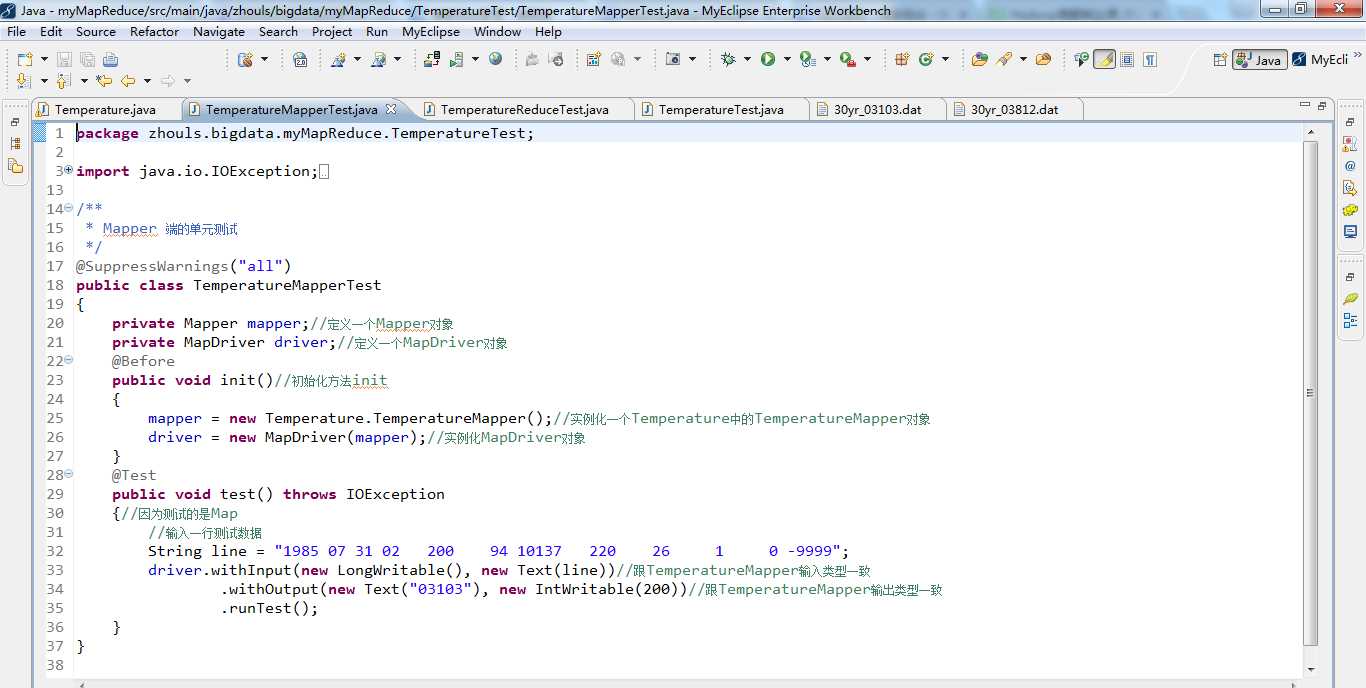1366x688 pixels.
Task: Click the class name TemperatureMapperTest in code
Action: click(287, 285)
